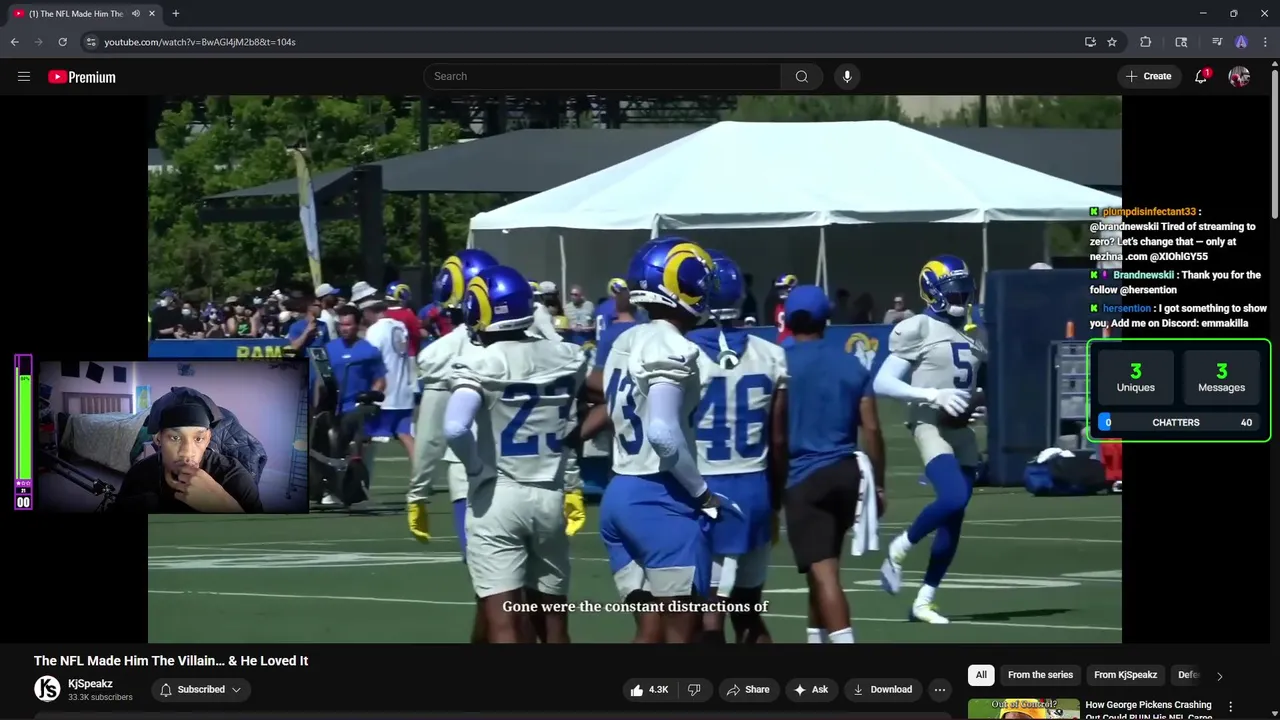Select the All filter chip
The height and width of the screenshot is (720, 1280).
[x=981, y=675]
